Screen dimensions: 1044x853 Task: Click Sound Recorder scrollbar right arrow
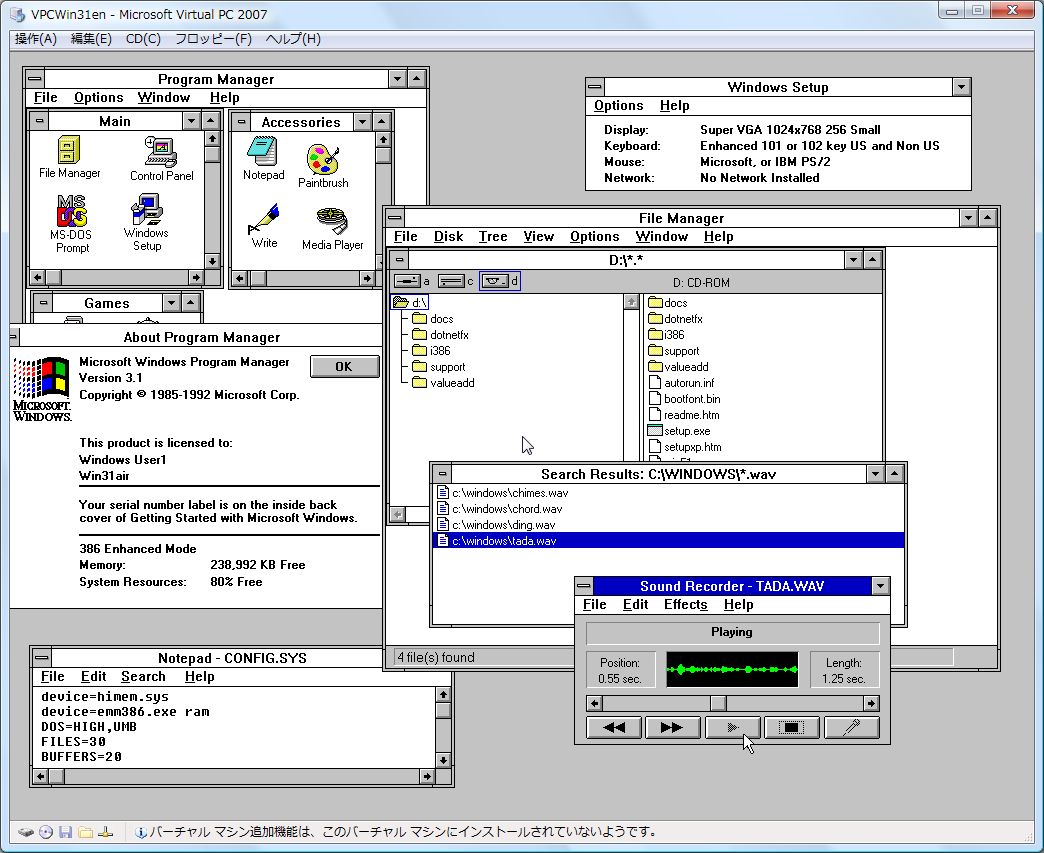871,703
